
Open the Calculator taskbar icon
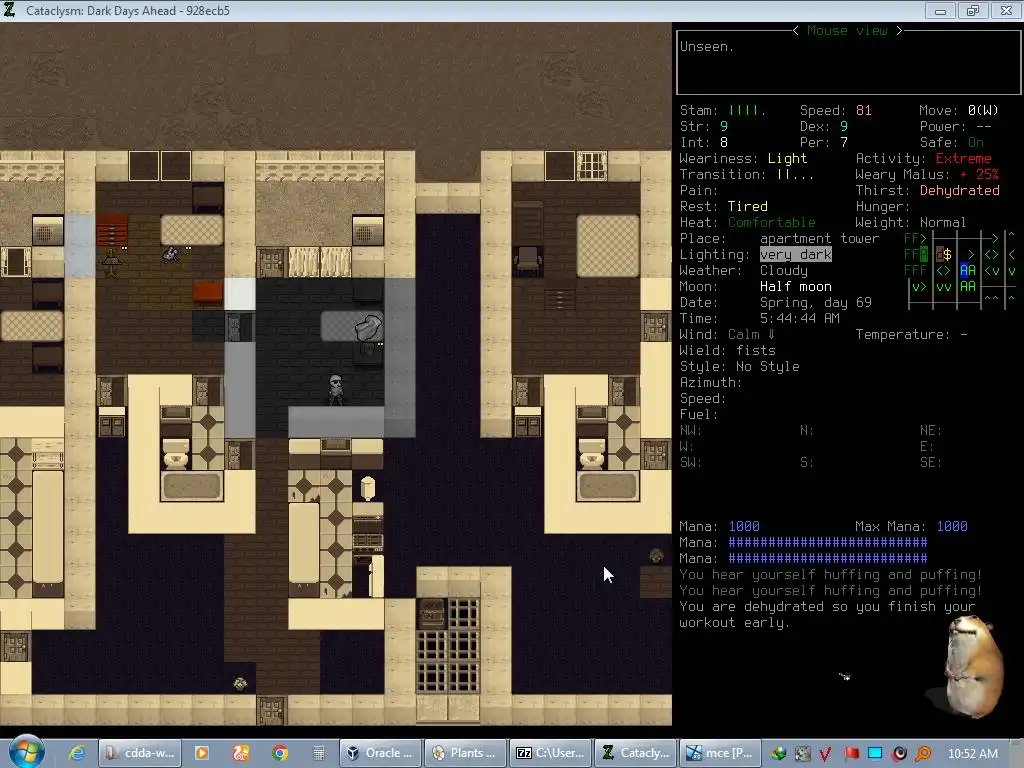(319, 753)
